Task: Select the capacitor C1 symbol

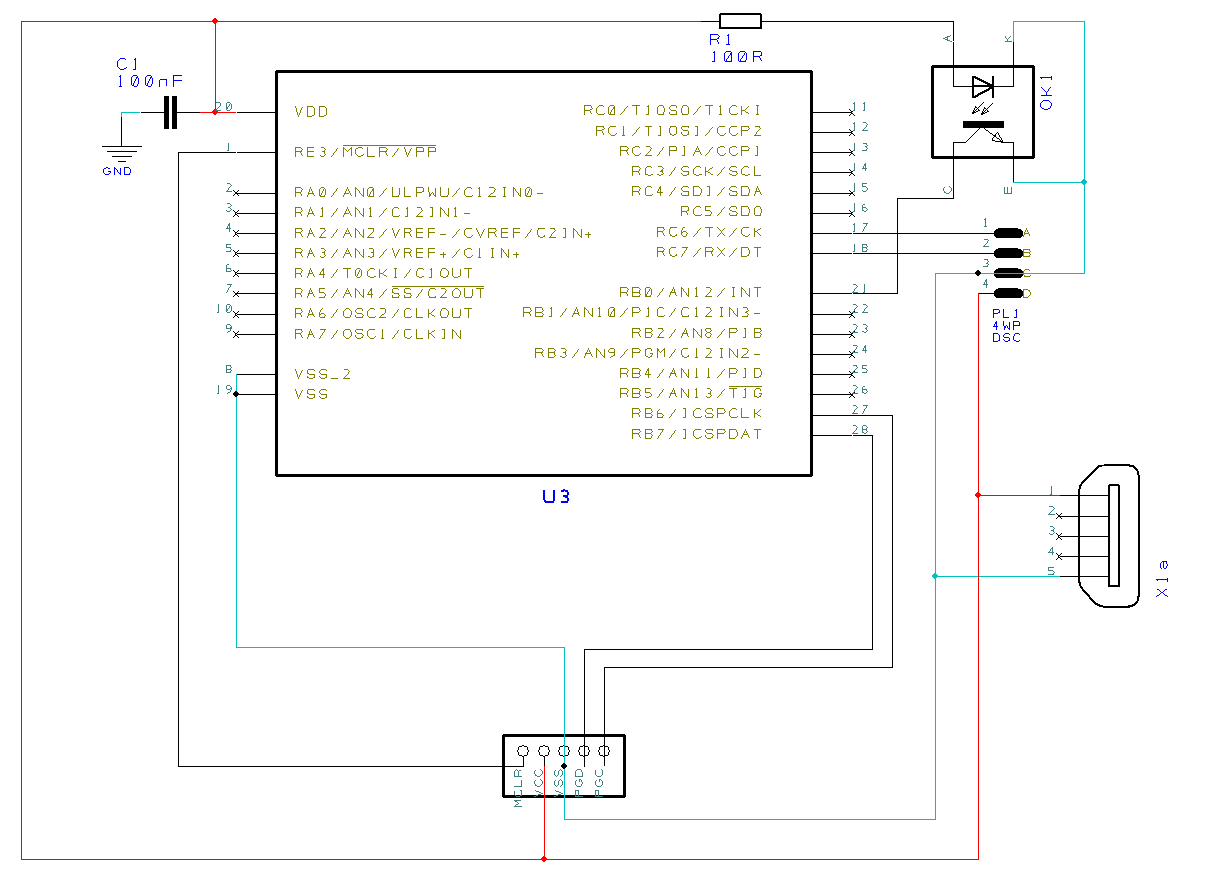Action: click(168, 113)
